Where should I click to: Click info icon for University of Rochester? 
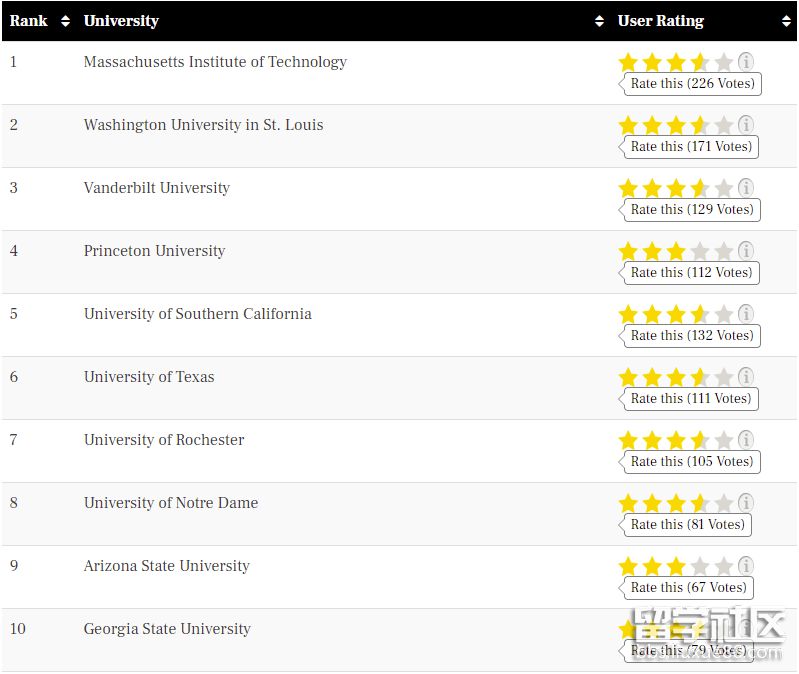pyautogui.click(x=746, y=440)
